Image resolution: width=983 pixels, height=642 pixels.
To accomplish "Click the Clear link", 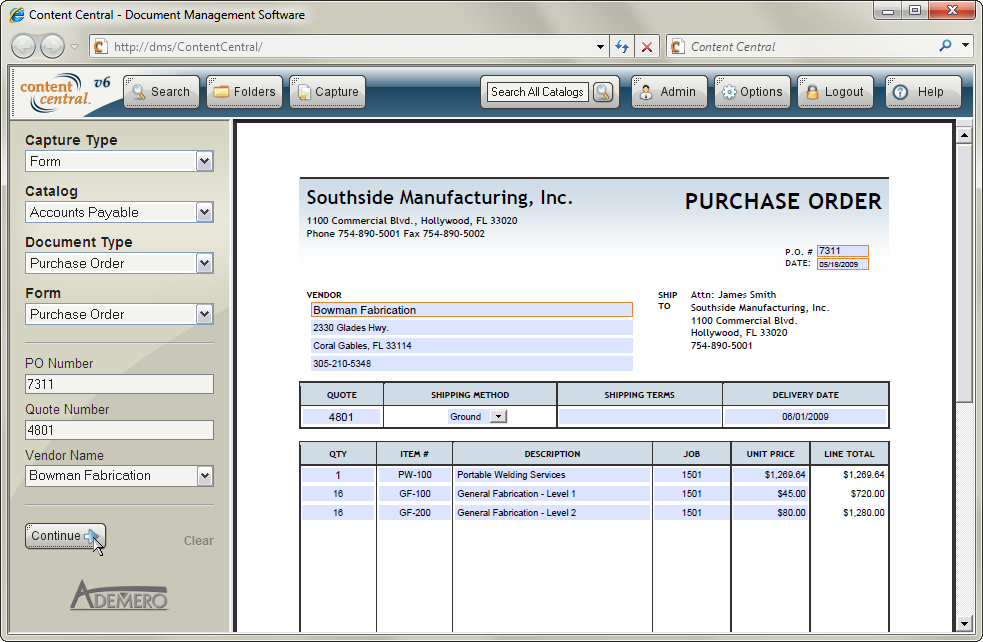I will click(199, 540).
